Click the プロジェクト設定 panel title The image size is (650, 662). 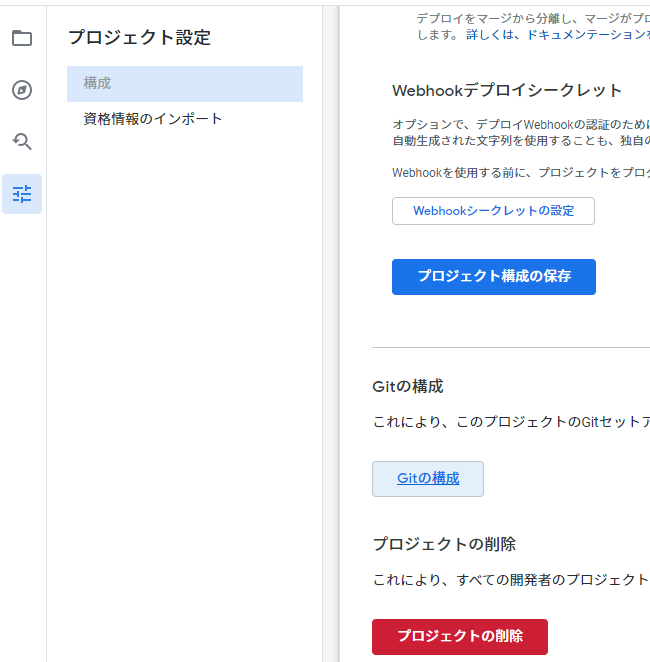[x=139, y=38]
